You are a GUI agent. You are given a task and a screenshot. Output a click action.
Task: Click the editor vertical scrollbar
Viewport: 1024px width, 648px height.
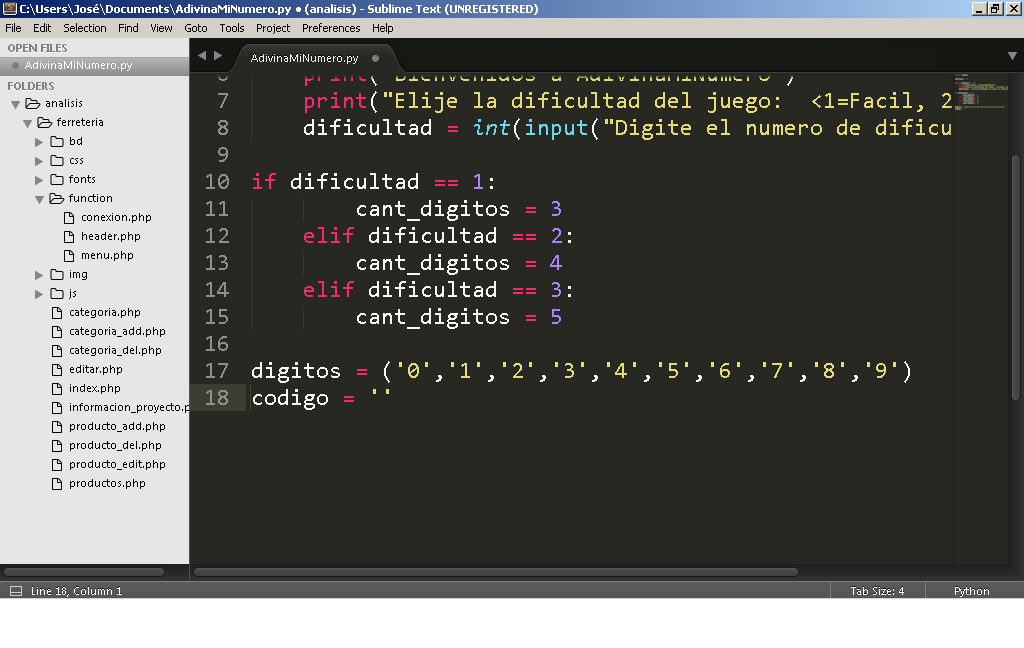tap(1016, 277)
